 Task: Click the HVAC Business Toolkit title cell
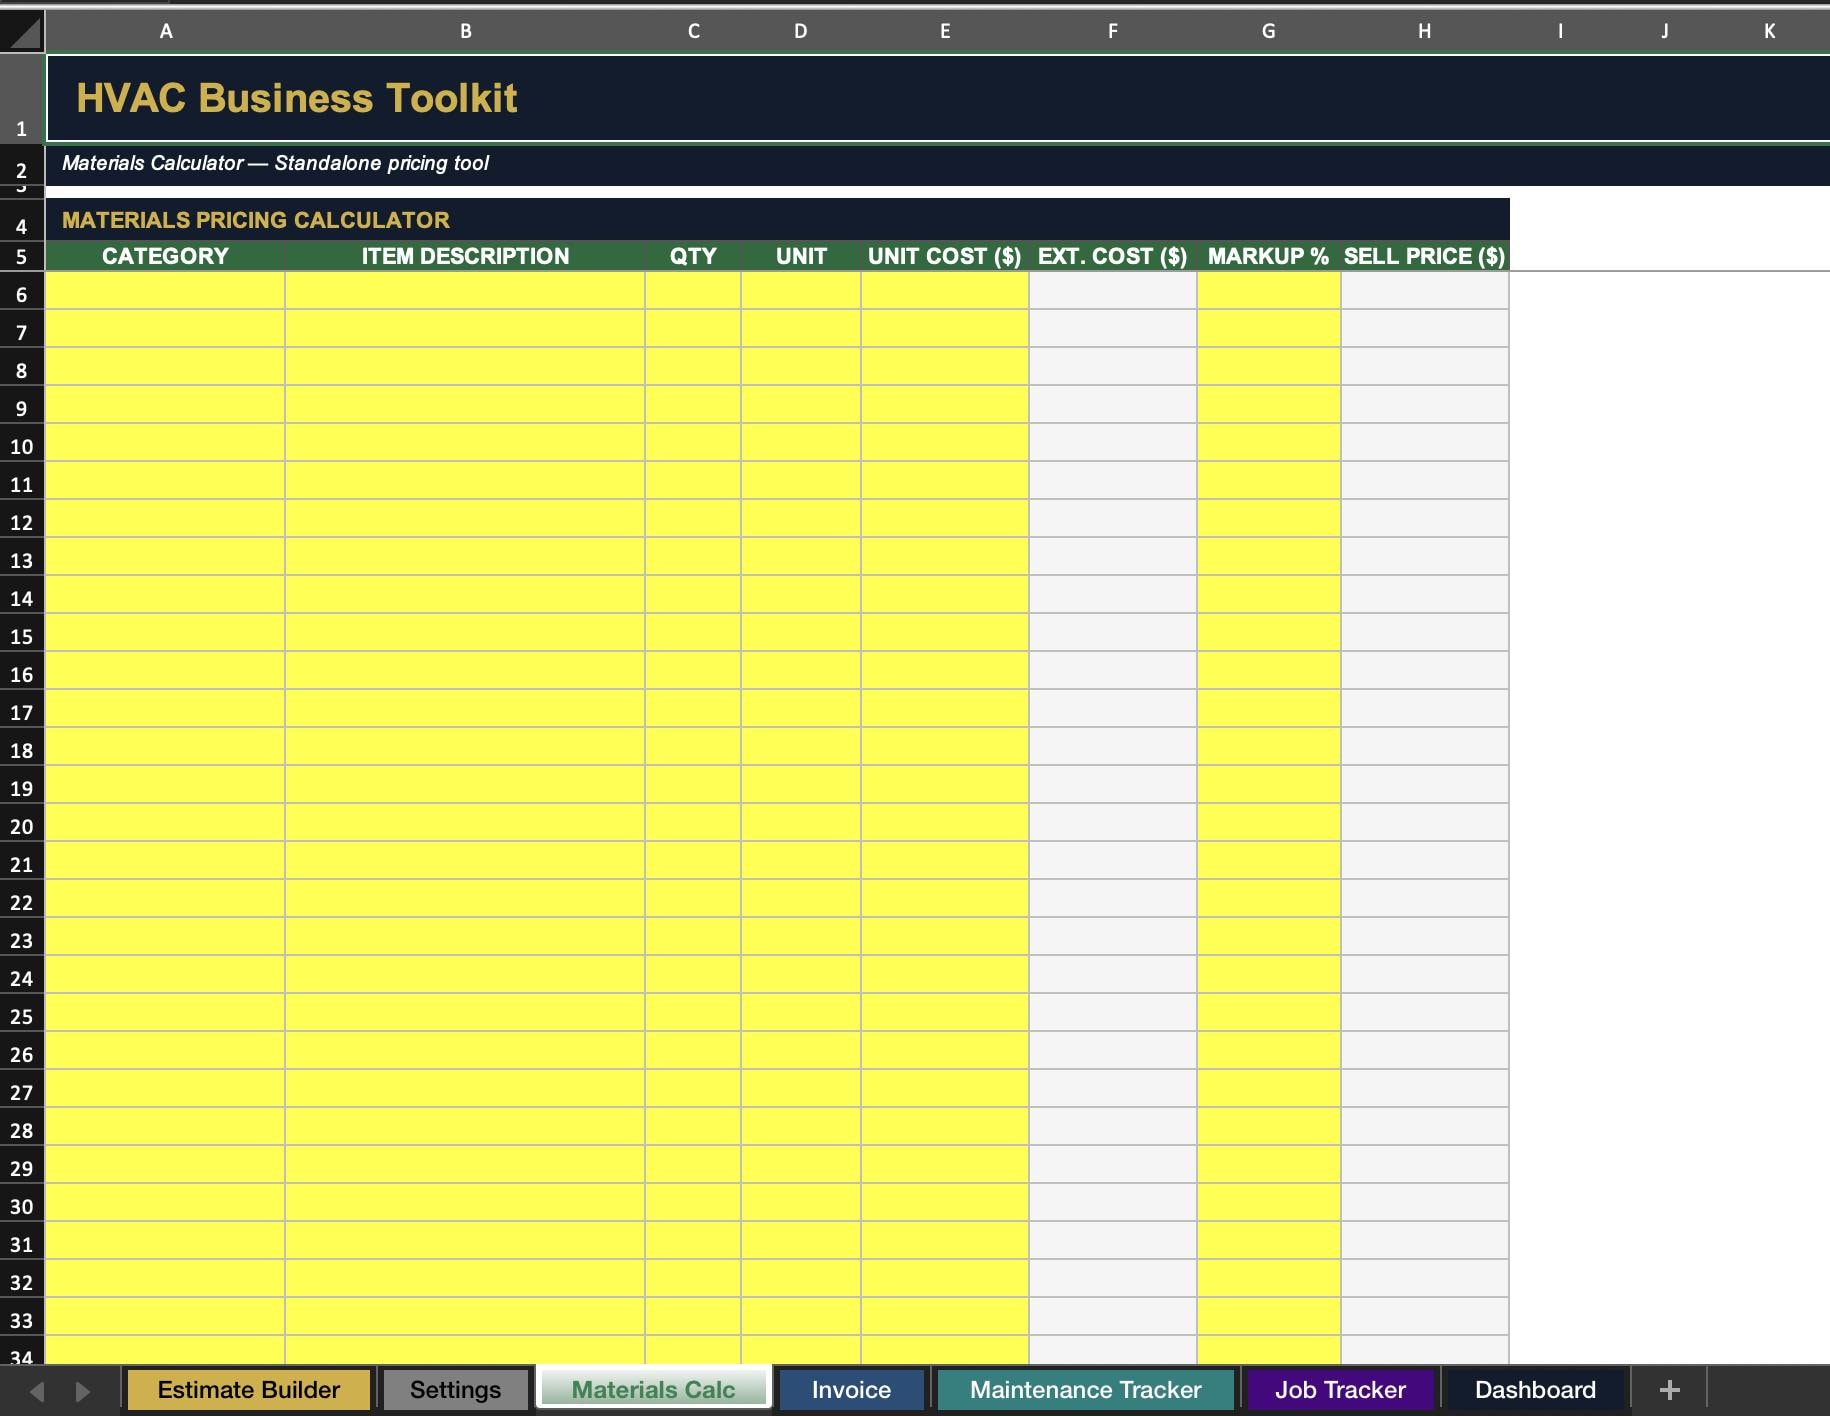(x=938, y=98)
